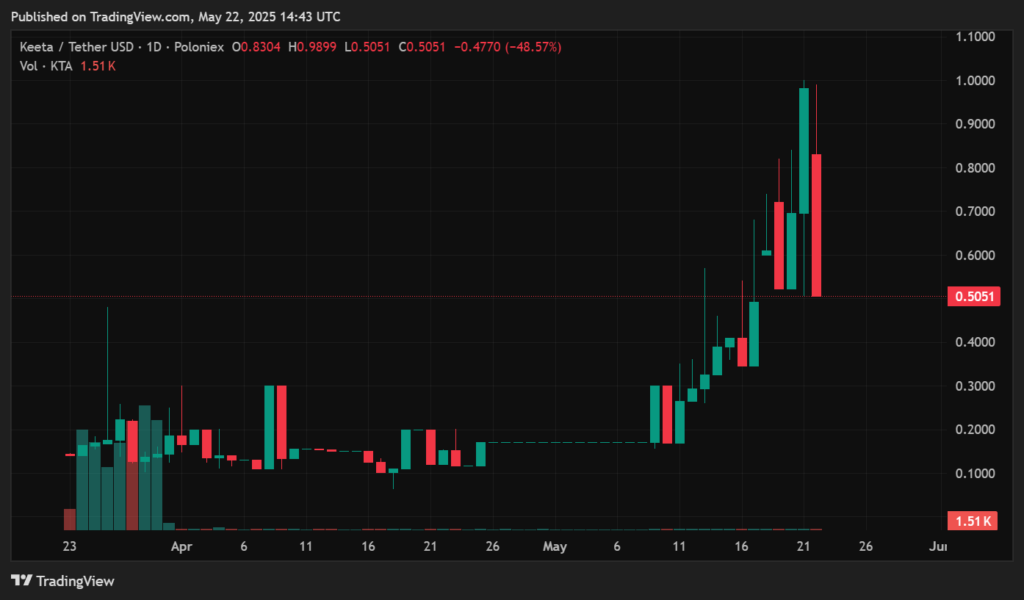The height and width of the screenshot is (600, 1024).
Task: Select the Vol · KTA indicator legend
Action: pyautogui.click(x=48, y=66)
